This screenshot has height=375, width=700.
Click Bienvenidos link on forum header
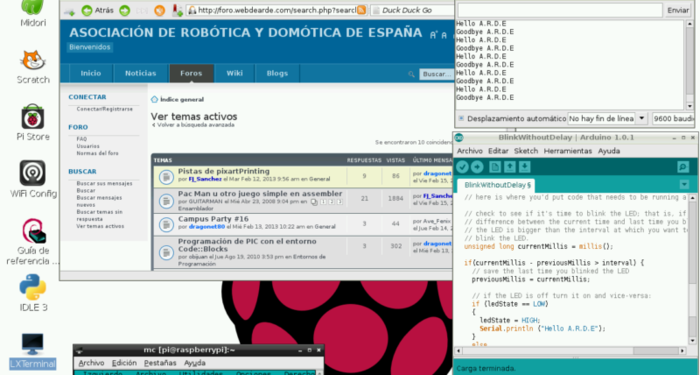click(x=90, y=47)
